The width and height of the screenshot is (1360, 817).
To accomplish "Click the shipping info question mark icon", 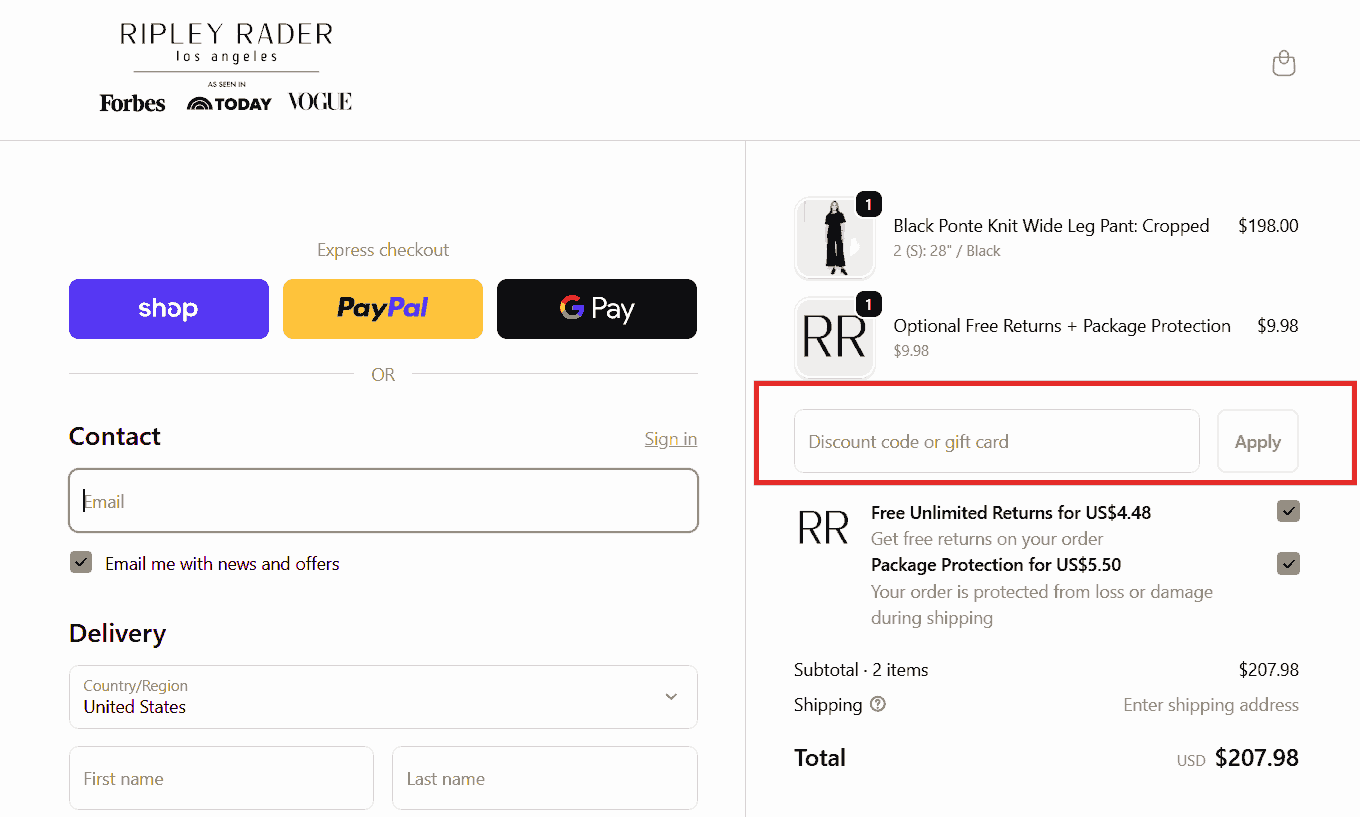I will point(878,704).
